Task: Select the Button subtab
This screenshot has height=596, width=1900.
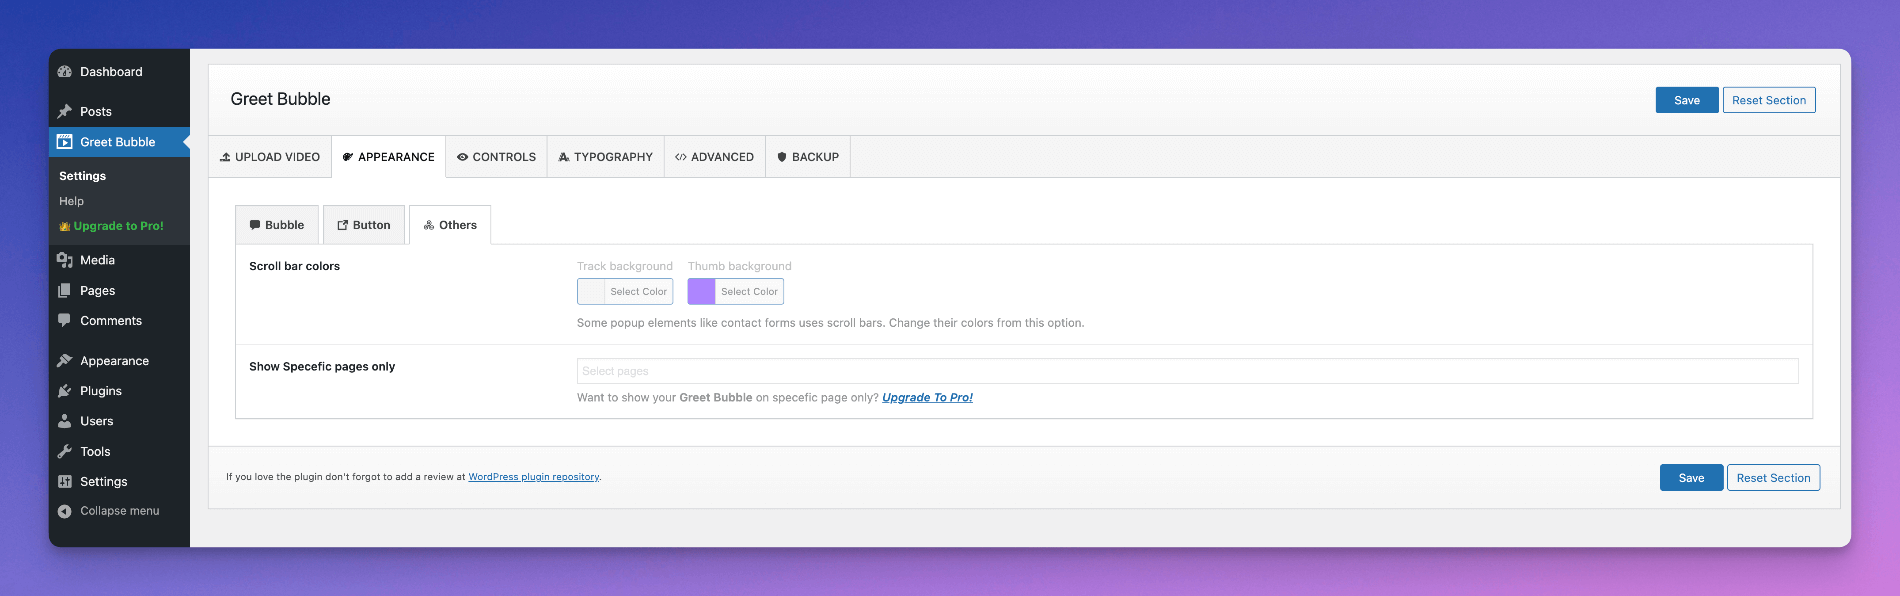Action: tap(364, 225)
